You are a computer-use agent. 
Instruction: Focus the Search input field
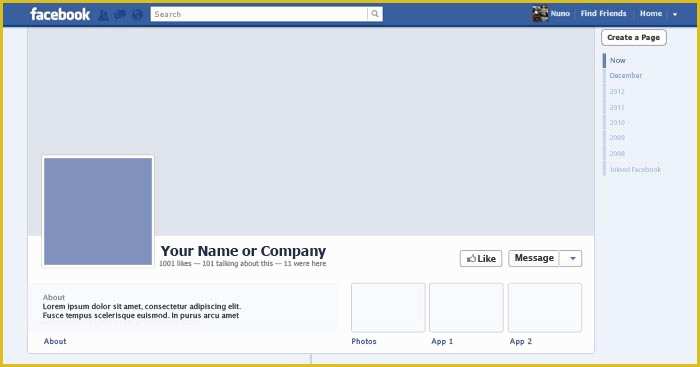coord(259,14)
